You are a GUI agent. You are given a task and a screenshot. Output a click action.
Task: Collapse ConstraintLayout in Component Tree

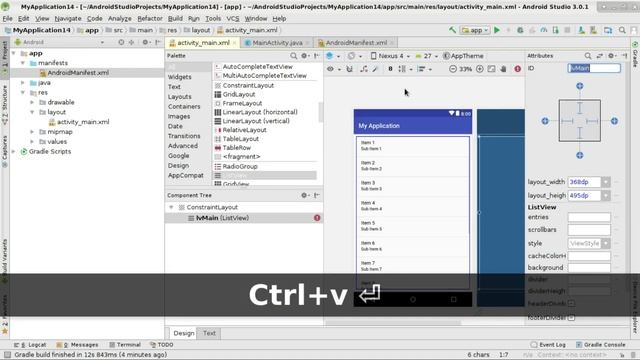click(x=171, y=207)
